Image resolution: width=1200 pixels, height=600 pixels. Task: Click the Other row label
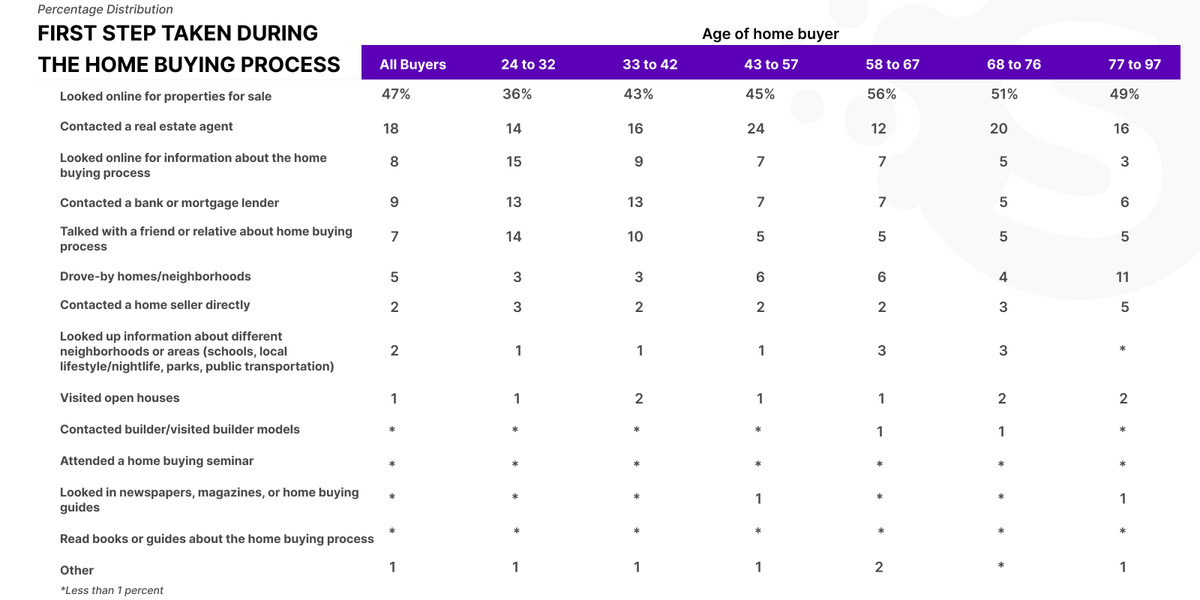77,570
